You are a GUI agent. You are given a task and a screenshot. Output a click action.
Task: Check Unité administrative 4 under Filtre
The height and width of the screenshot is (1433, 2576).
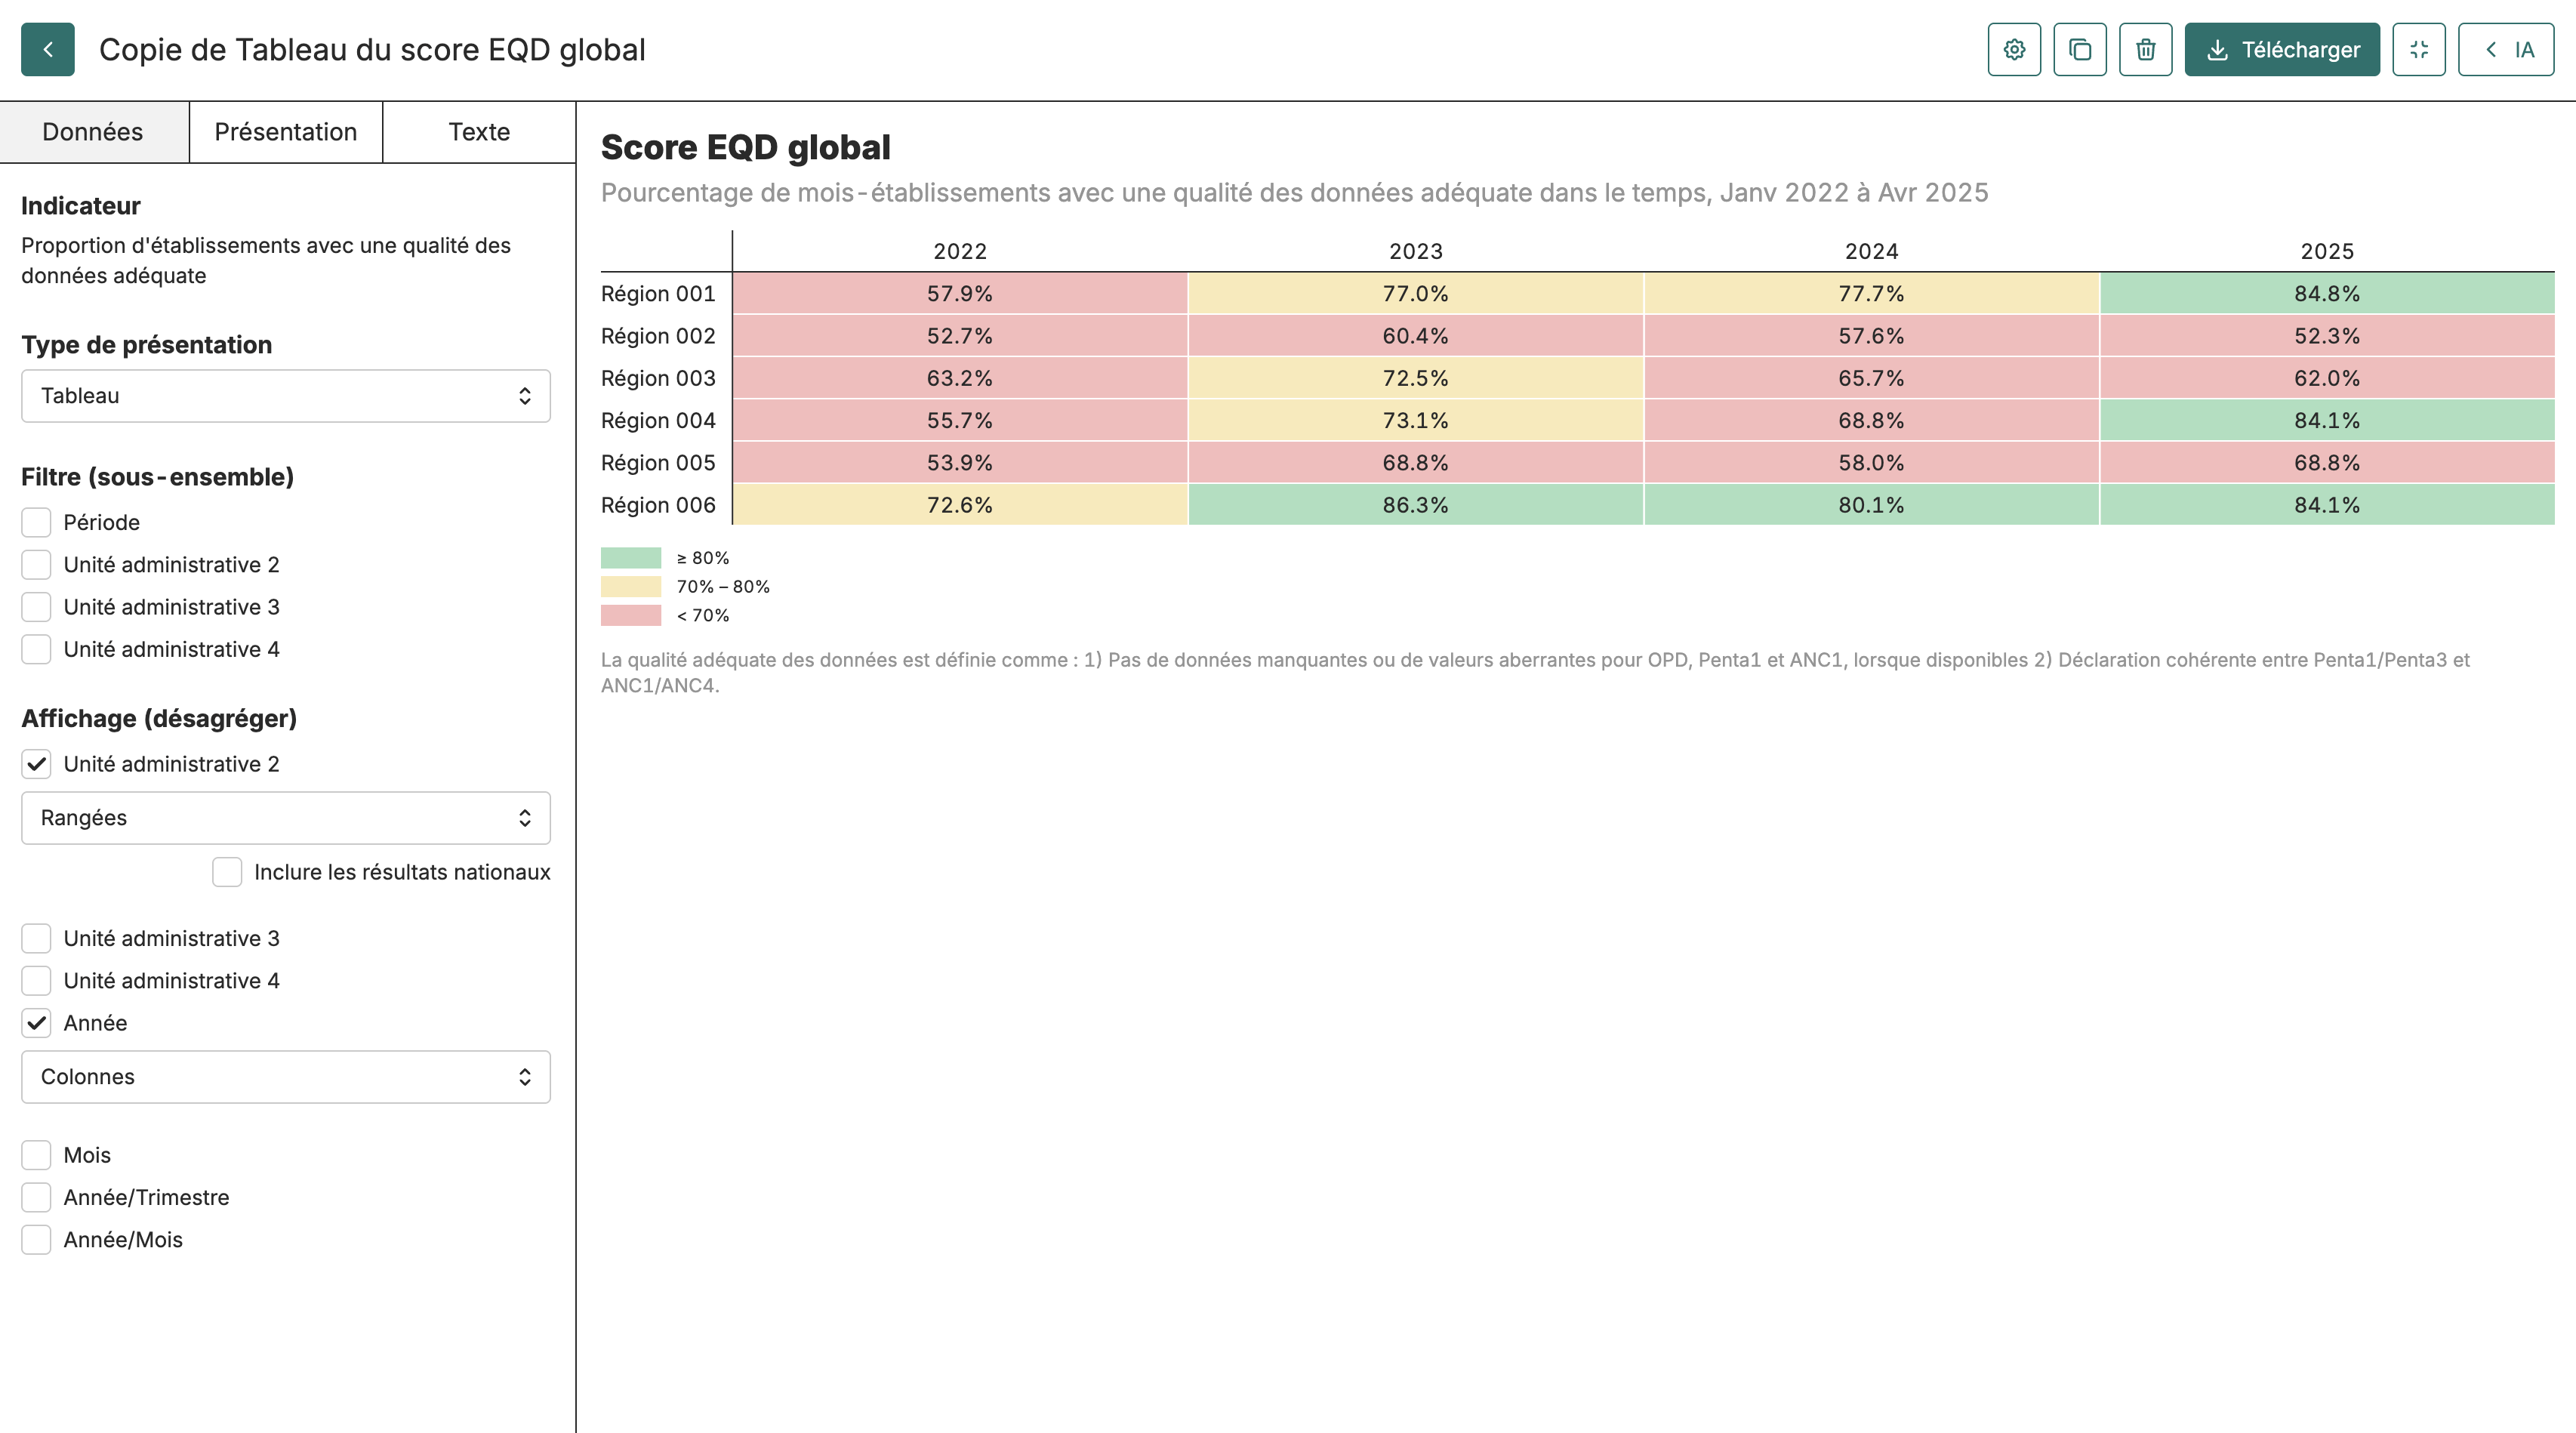tap(37, 649)
